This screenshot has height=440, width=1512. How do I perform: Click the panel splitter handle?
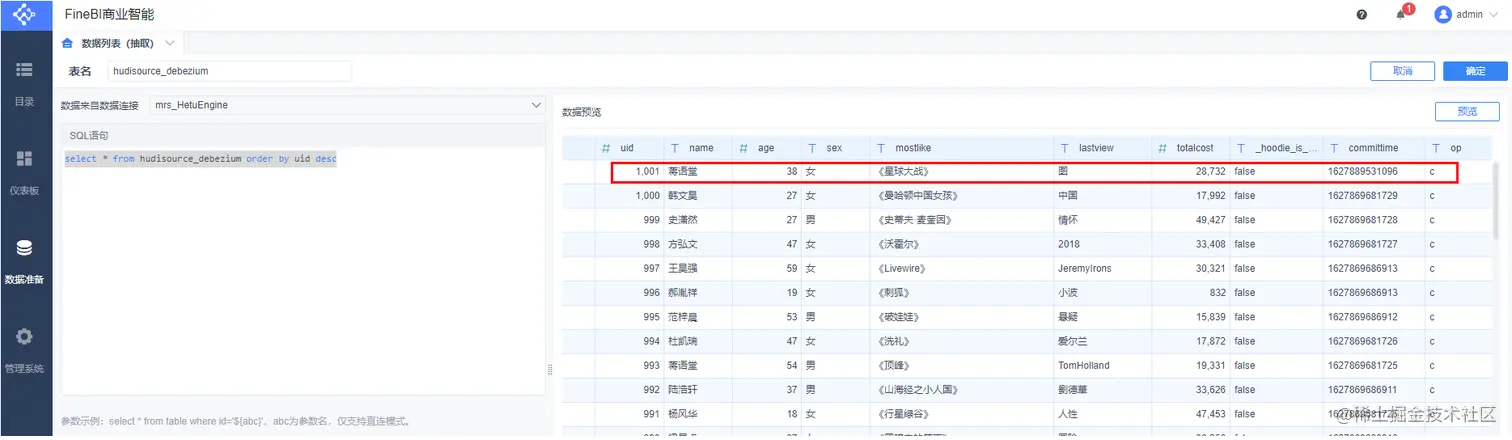[x=550, y=370]
